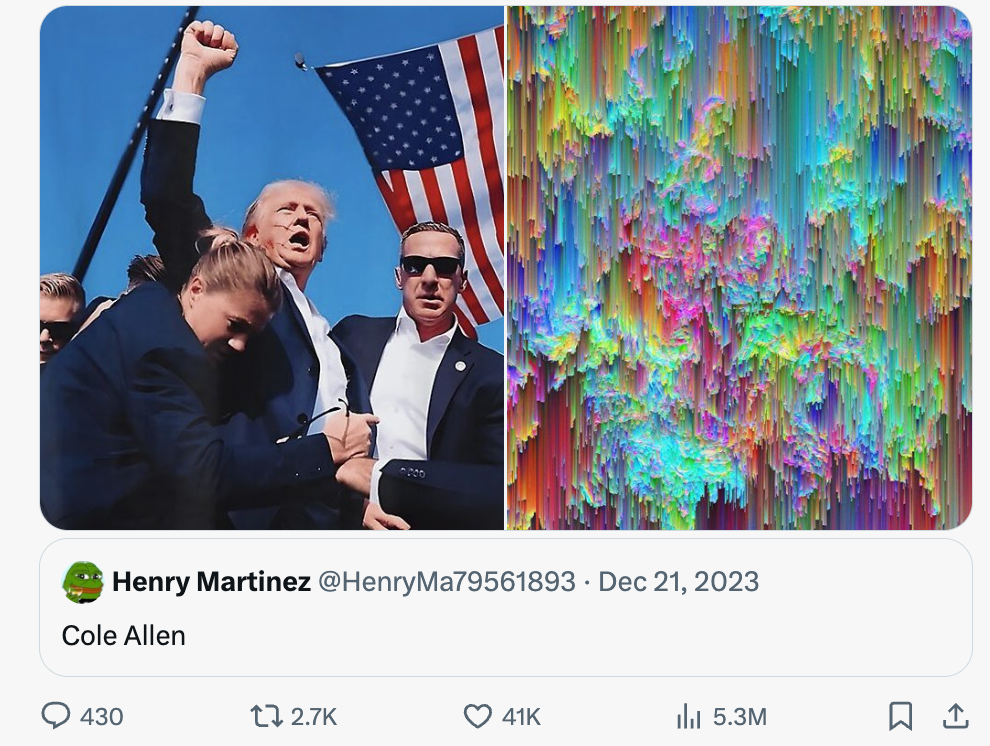Click the reply speech bubble icon
This screenshot has height=746, width=990.
click(x=57, y=717)
